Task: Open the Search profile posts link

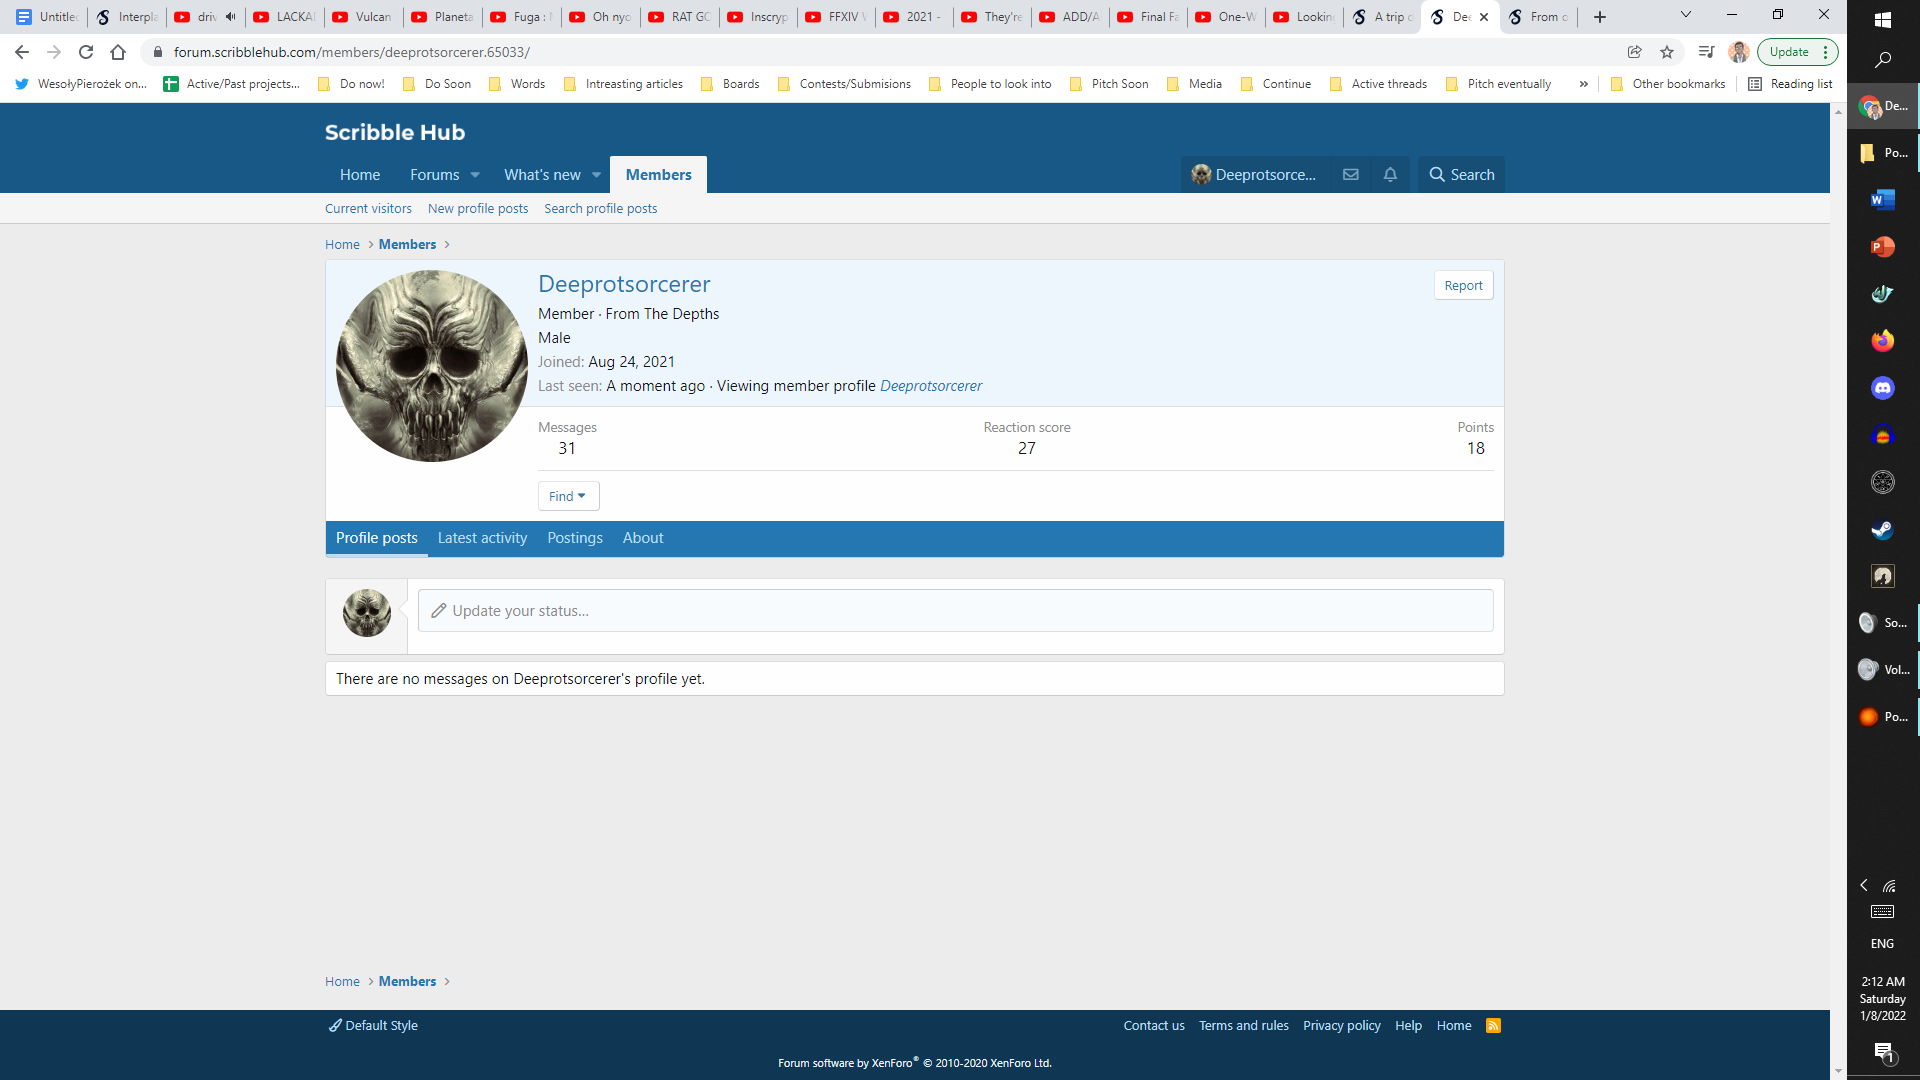Action: [600, 209]
